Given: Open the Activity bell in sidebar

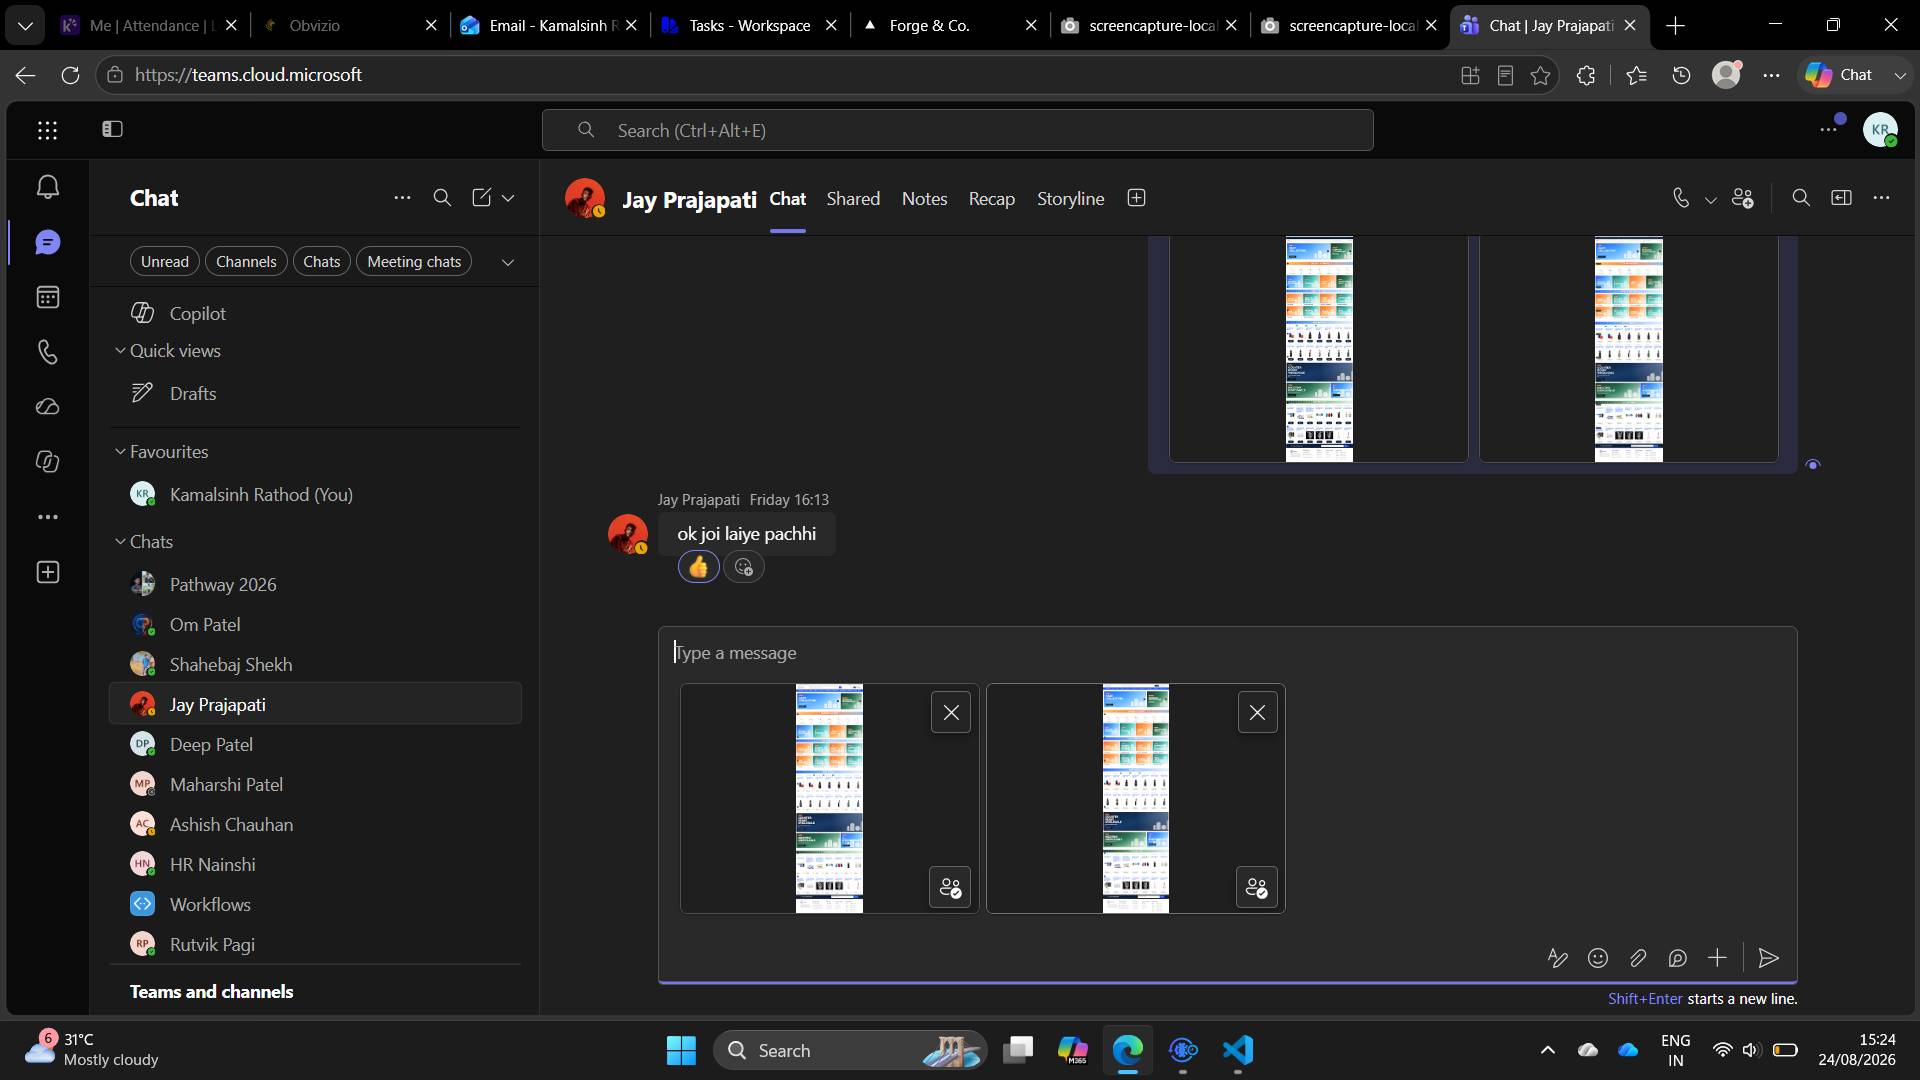Looking at the screenshot, I should (47, 187).
